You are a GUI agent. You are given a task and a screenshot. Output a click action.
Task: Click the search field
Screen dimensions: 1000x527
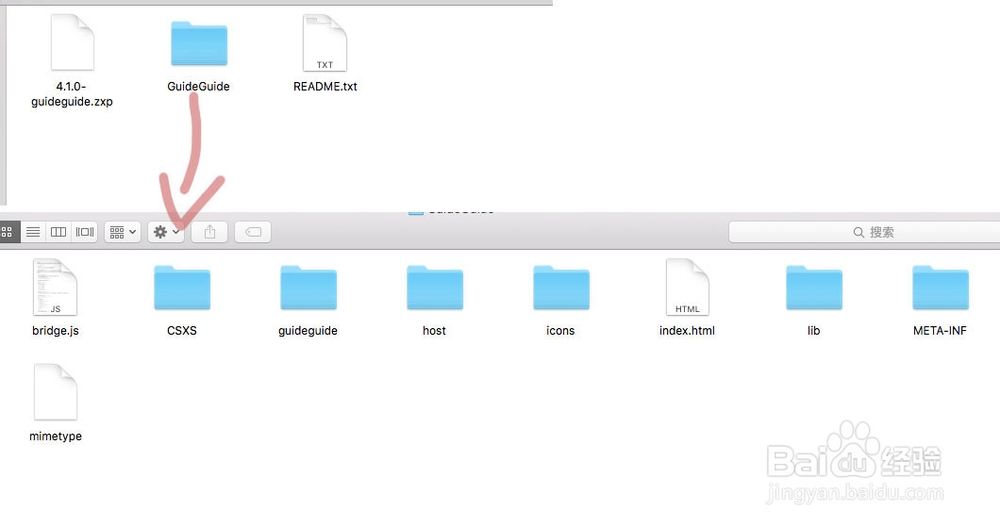point(864,232)
